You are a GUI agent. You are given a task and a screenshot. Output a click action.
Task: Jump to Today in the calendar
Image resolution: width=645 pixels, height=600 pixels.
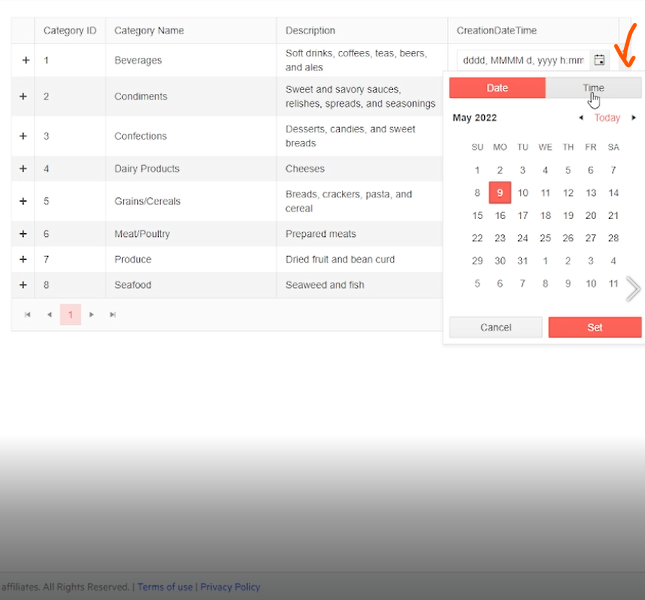click(607, 118)
